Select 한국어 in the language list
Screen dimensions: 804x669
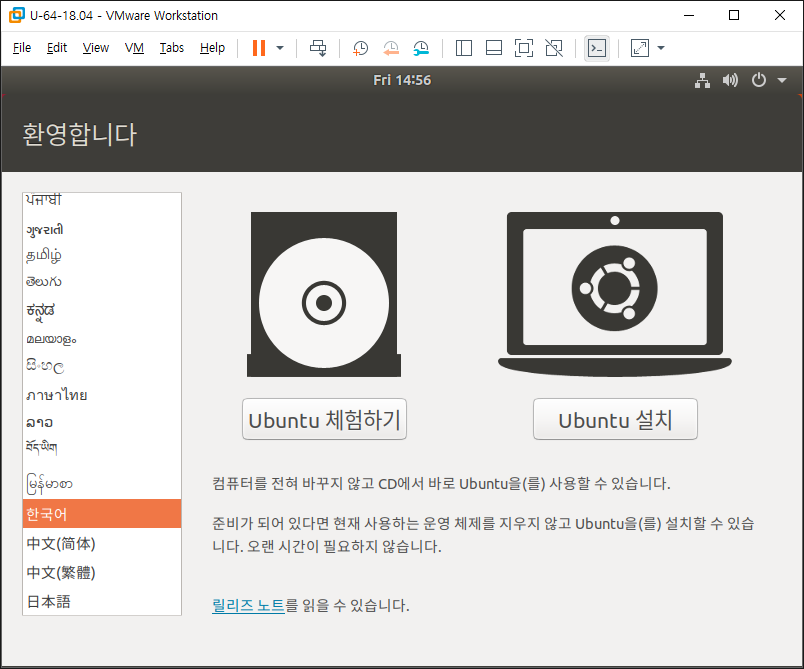click(102, 514)
